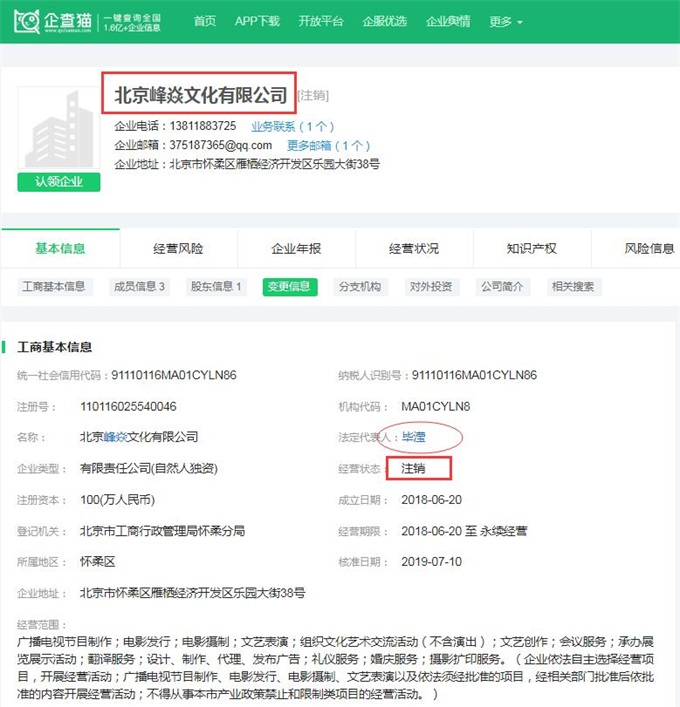Switch to the 企业年报 tab
This screenshot has height=707, width=680.
tap(296, 248)
